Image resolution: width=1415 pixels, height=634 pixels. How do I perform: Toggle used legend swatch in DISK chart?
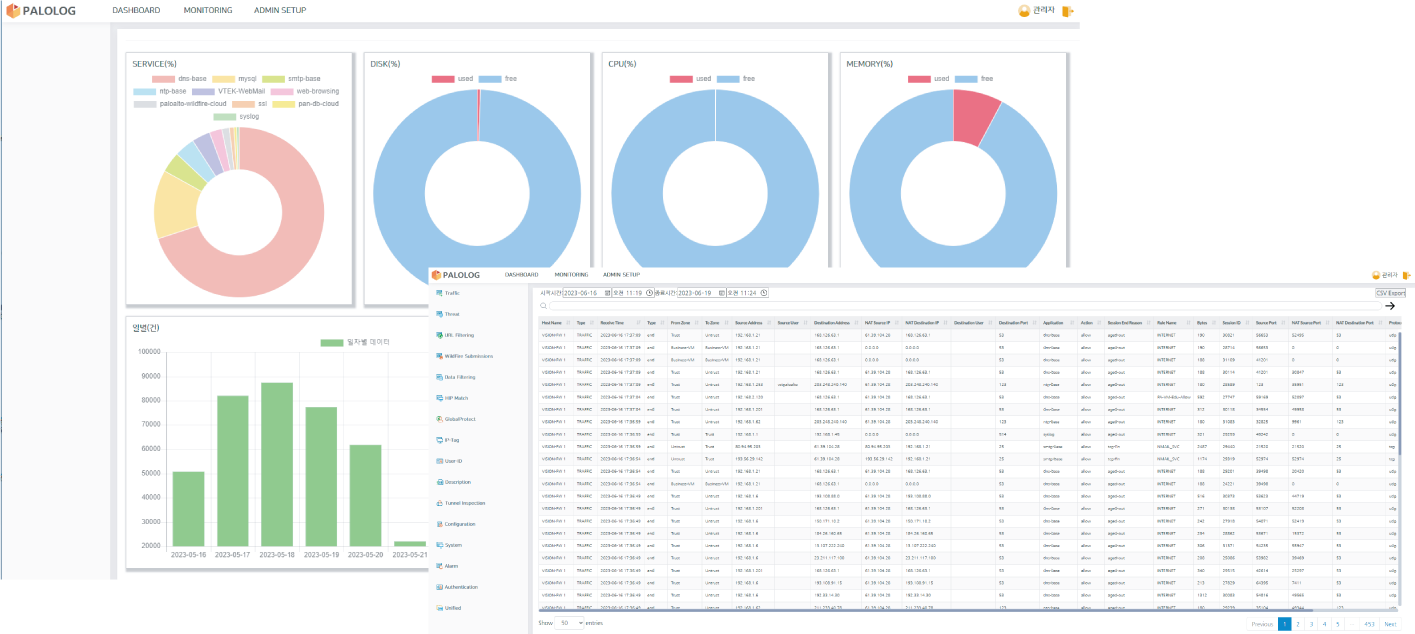pos(443,78)
